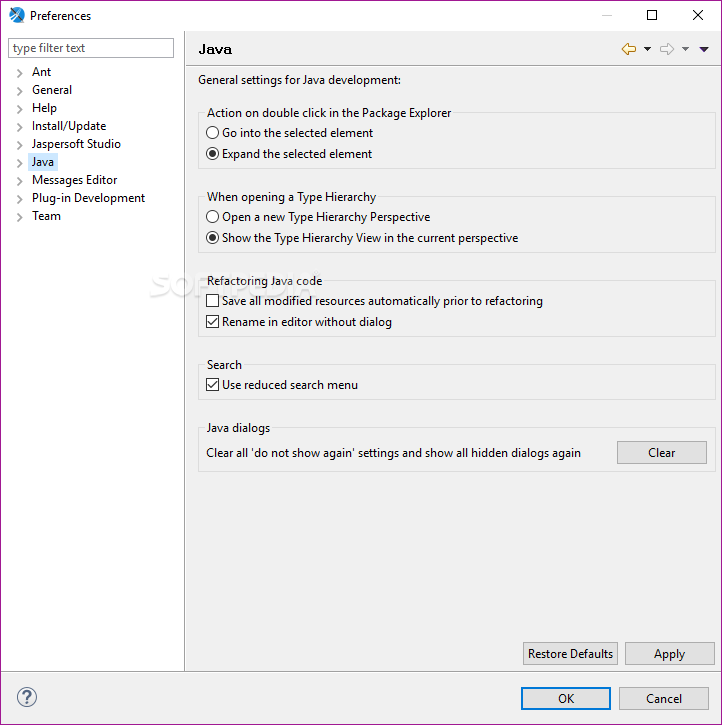
Task: Select the Messages Editor category
Action: click(74, 180)
